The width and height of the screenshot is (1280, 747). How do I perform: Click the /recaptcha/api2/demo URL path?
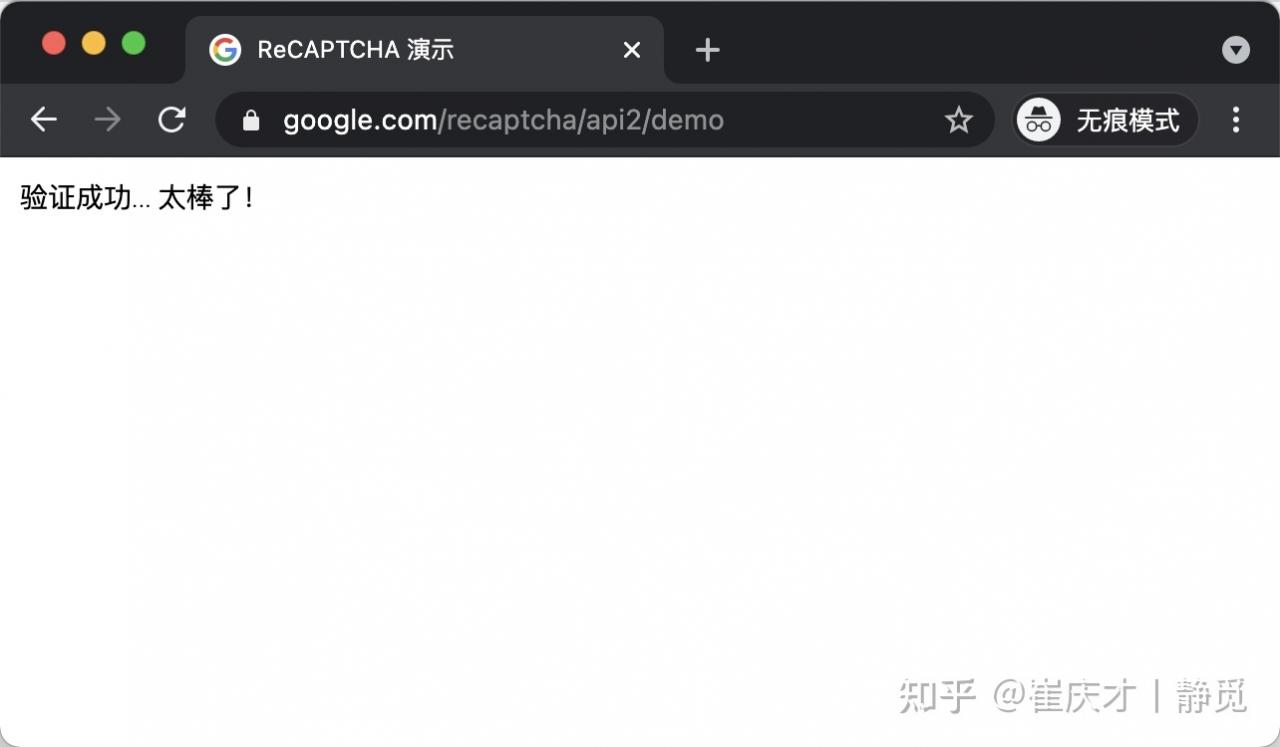click(581, 121)
